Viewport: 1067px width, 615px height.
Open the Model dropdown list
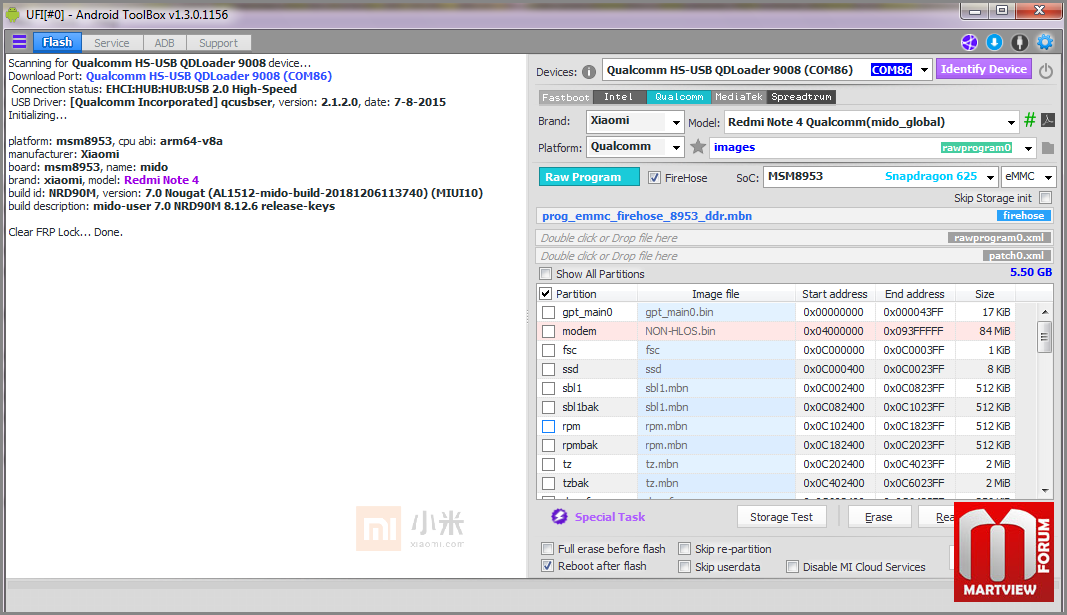[x=1011, y=122]
